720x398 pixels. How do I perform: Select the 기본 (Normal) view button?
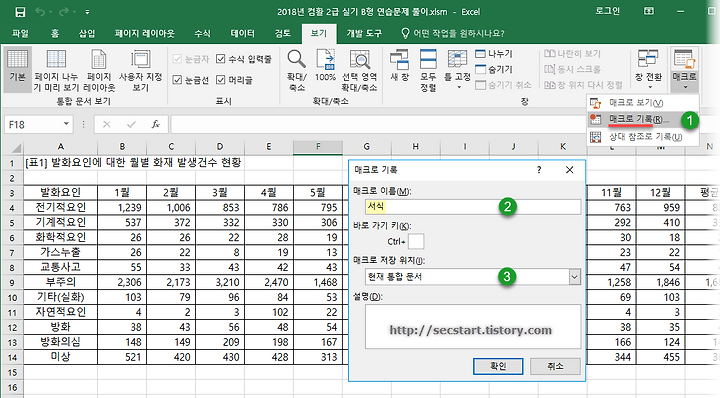tap(17, 69)
